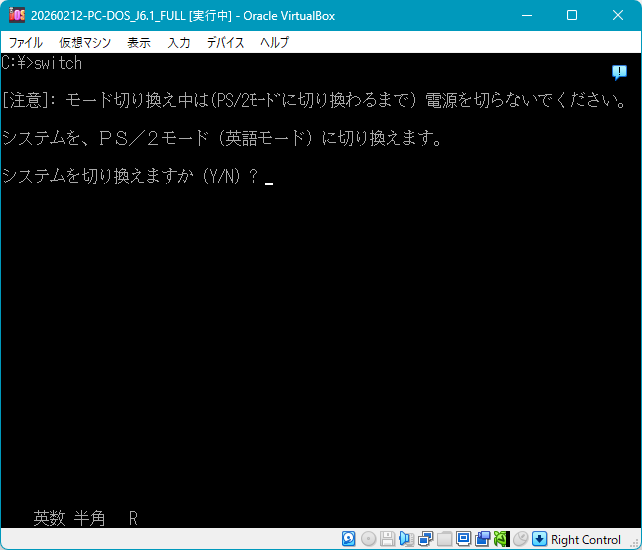Image resolution: width=642 pixels, height=550 pixels.
Task: Open the デバイス menu
Action: 225,43
